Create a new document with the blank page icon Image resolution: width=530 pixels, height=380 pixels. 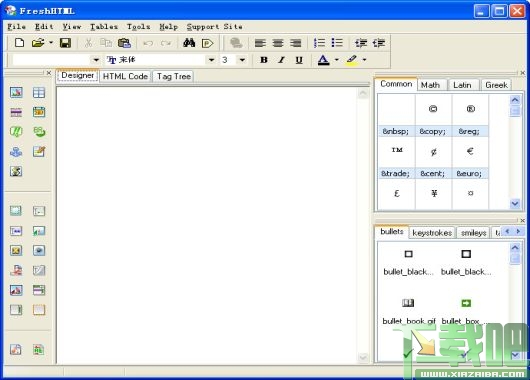tap(19, 43)
